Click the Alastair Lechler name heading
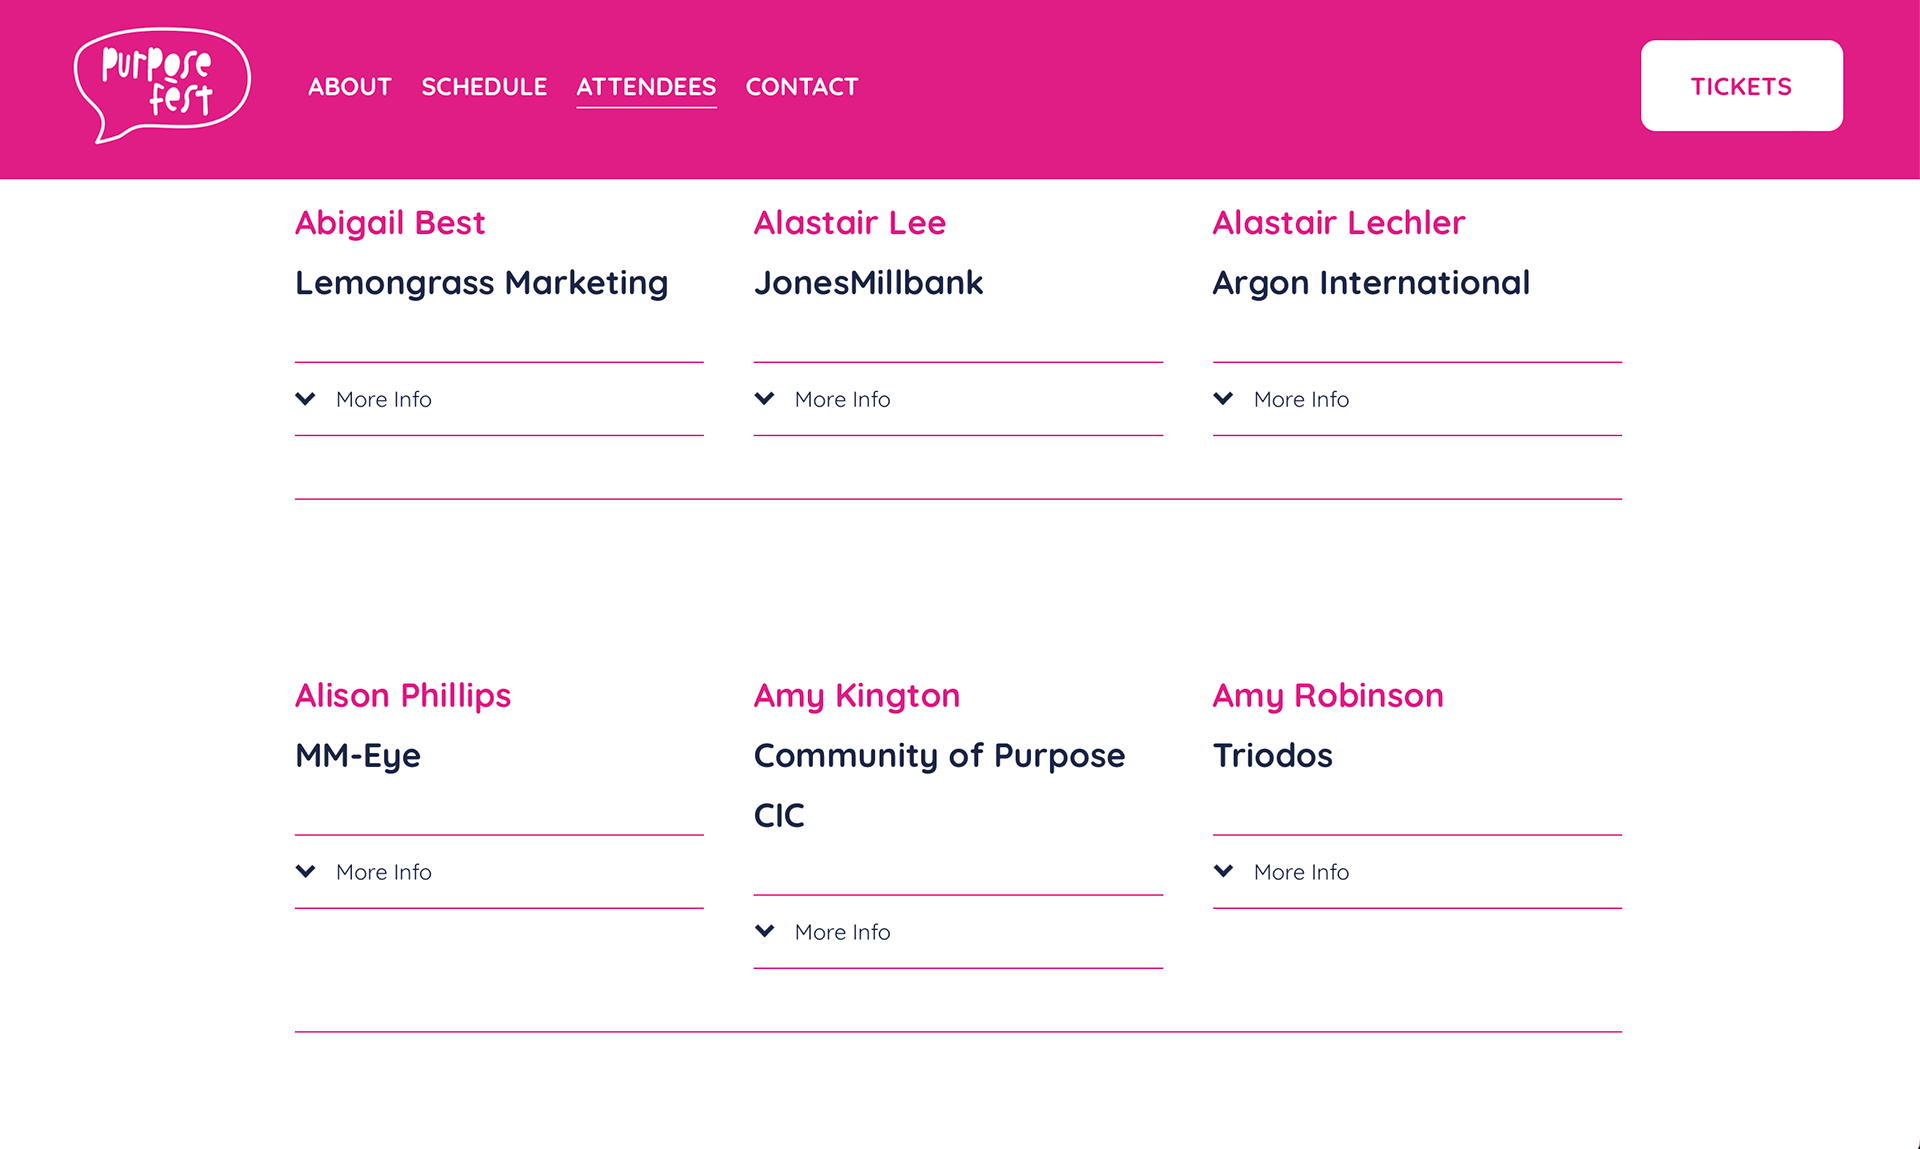Image resolution: width=1920 pixels, height=1149 pixels. pyautogui.click(x=1339, y=222)
